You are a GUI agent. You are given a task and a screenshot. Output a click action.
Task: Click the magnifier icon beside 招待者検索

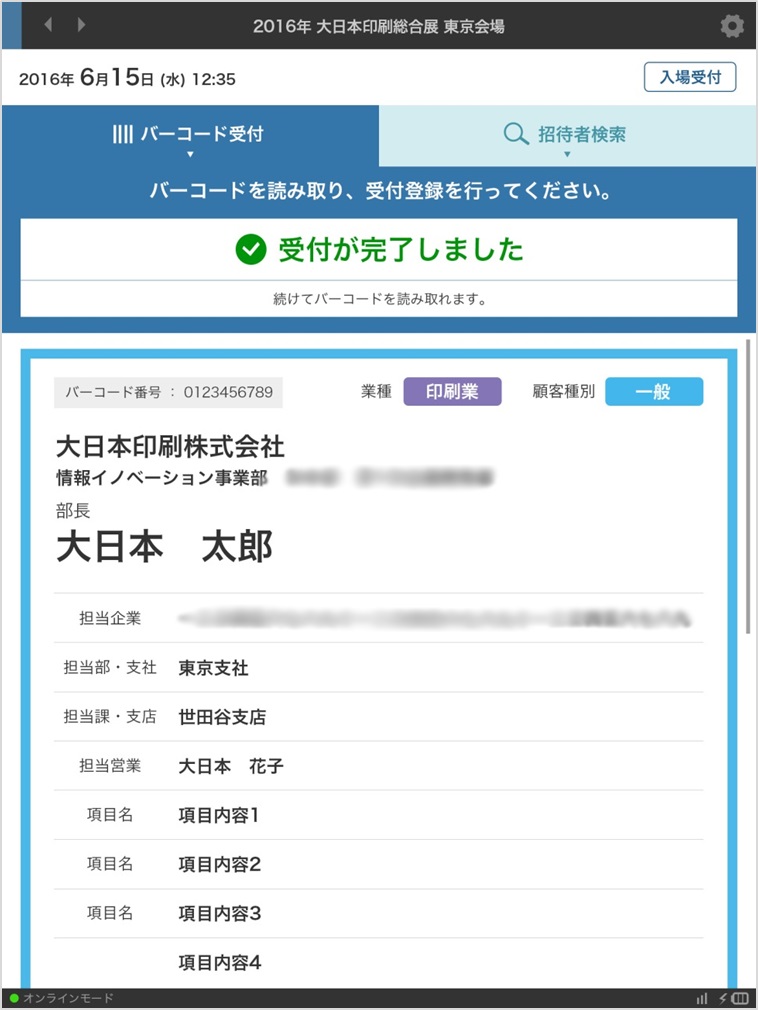click(516, 134)
